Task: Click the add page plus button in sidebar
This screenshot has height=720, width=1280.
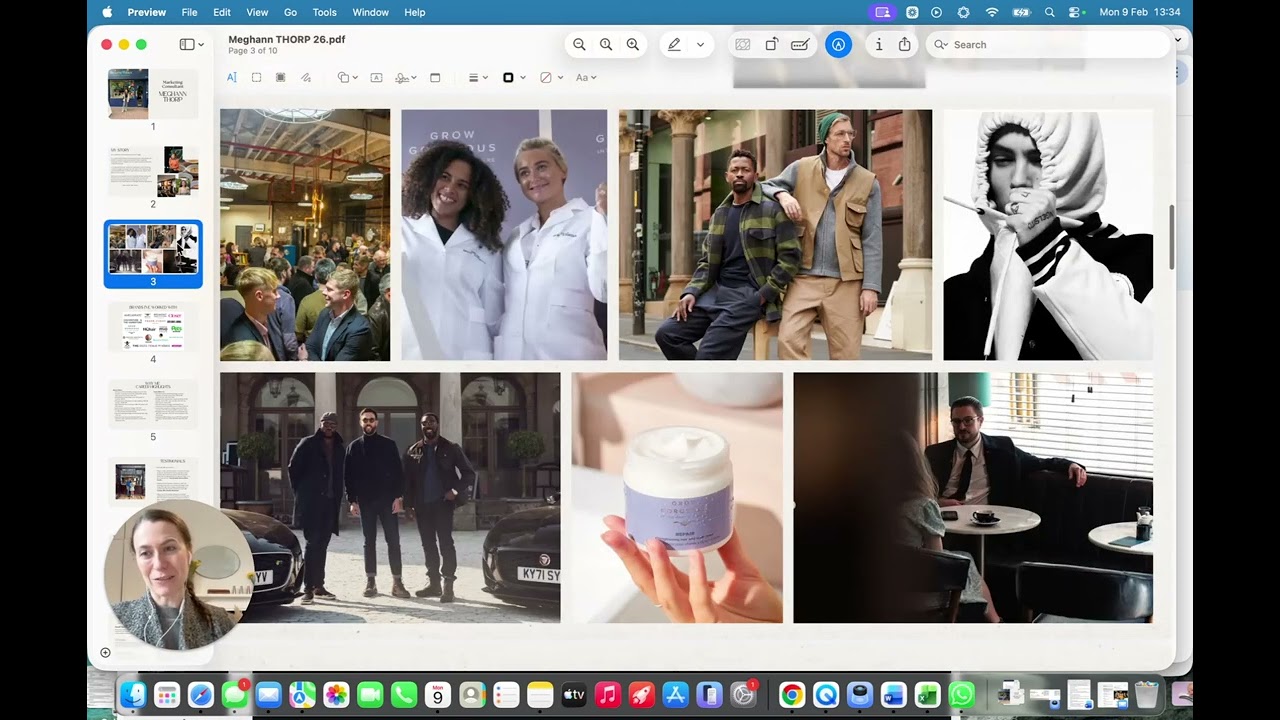Action: point(106,653)
